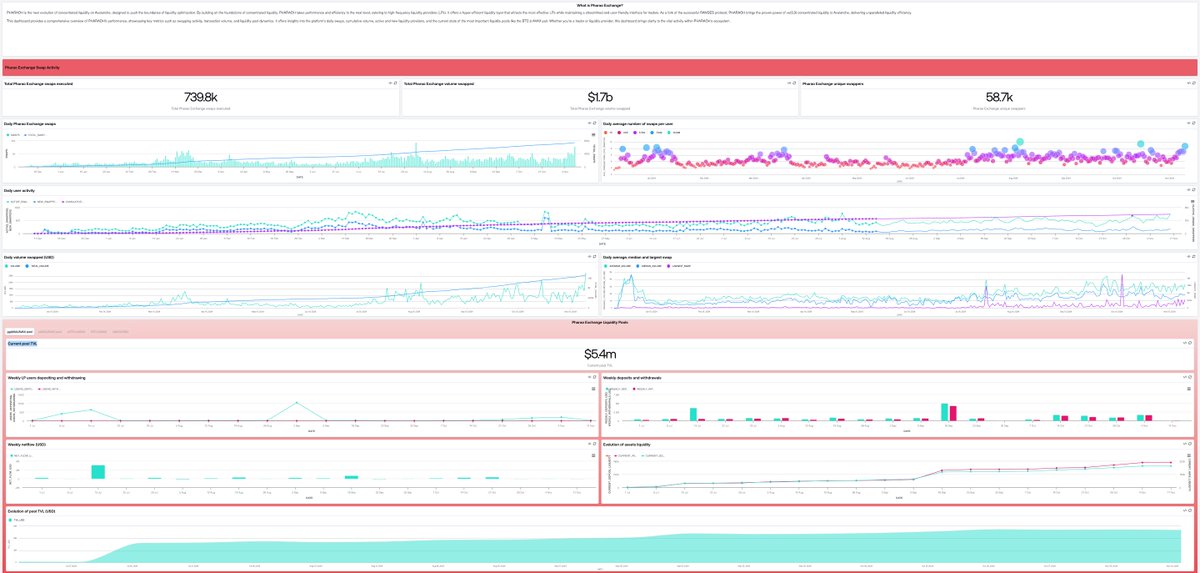The image size is (1200, 573).
Task: Open chart menu on Daily Pharaoh Exchange swaps
Action: [x=594, y=133]
